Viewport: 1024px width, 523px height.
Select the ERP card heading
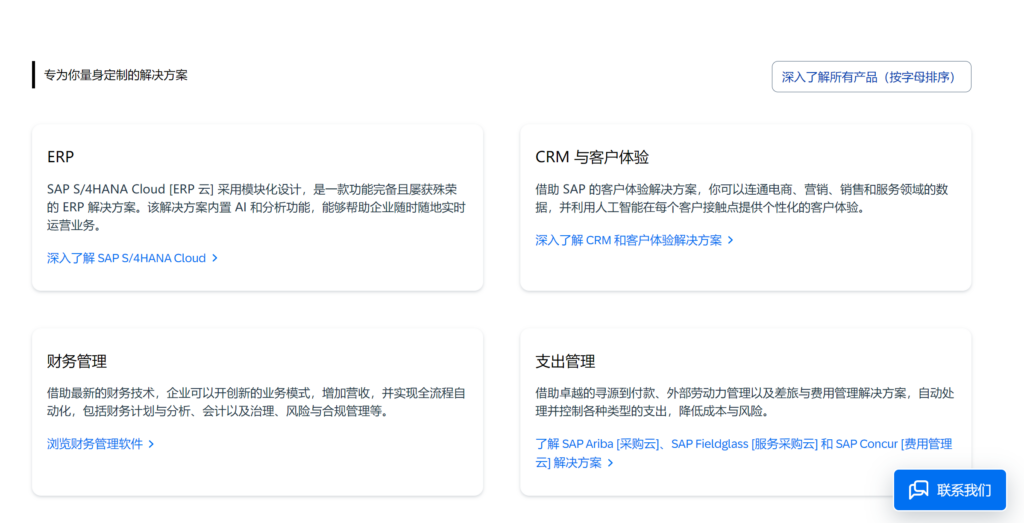[61, 157]
